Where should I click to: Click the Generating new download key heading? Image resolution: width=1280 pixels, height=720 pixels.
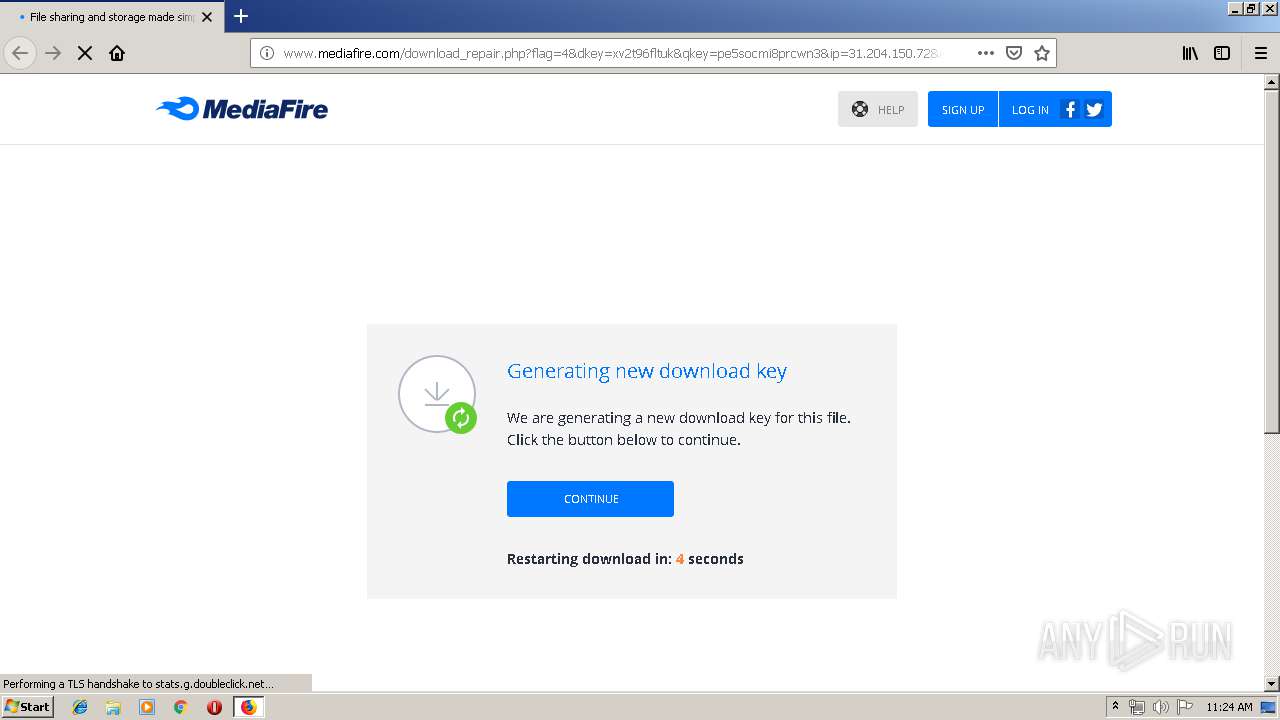(647, 371)
